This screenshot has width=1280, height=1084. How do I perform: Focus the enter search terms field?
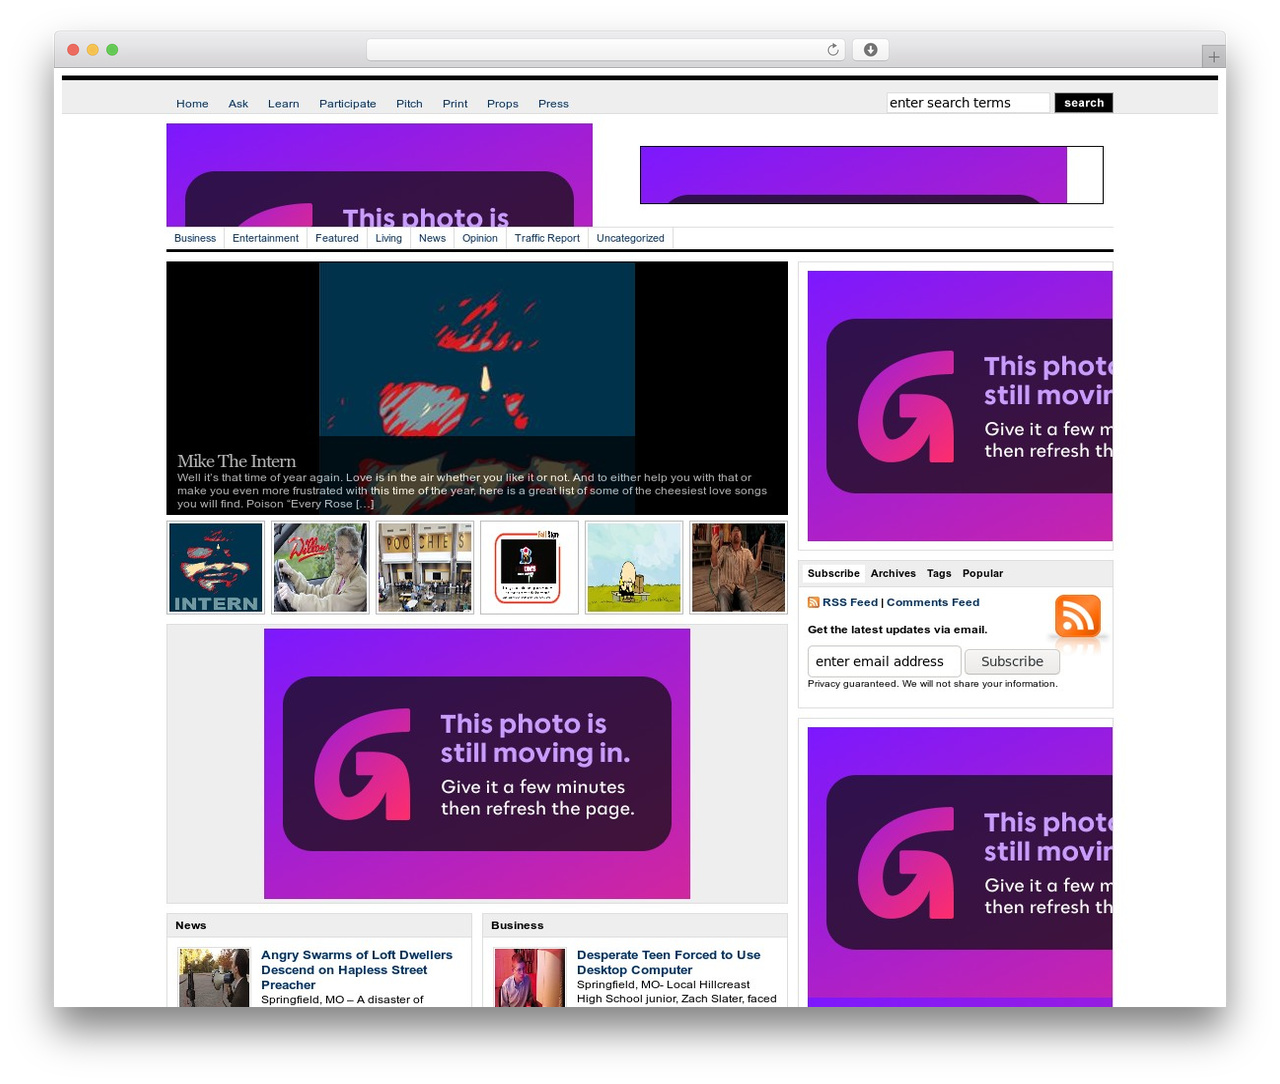pos(968,103)
